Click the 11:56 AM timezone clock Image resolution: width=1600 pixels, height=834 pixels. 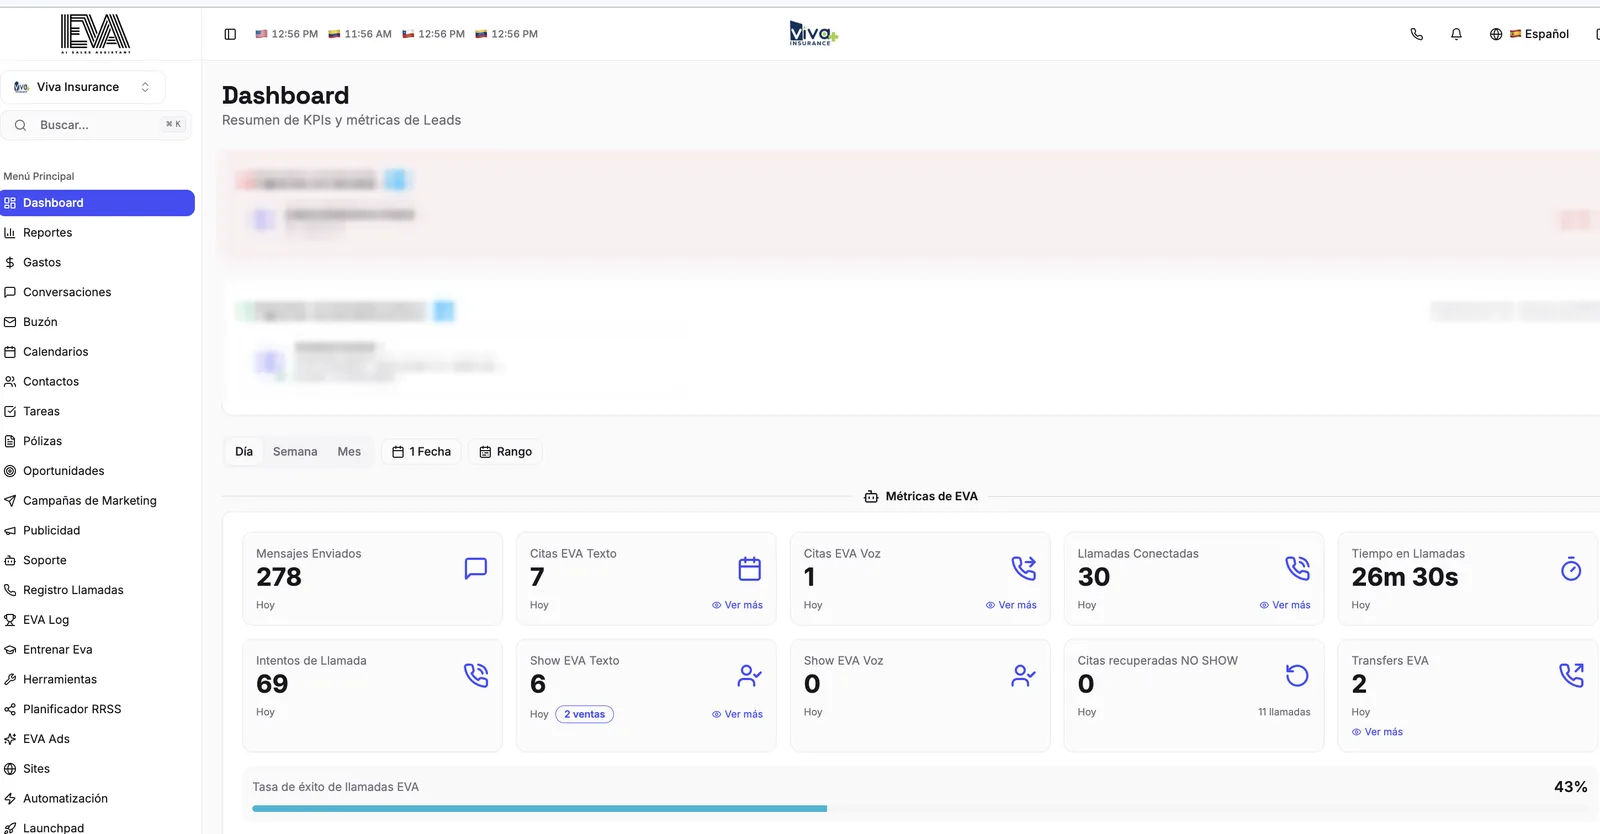point(360,34)
